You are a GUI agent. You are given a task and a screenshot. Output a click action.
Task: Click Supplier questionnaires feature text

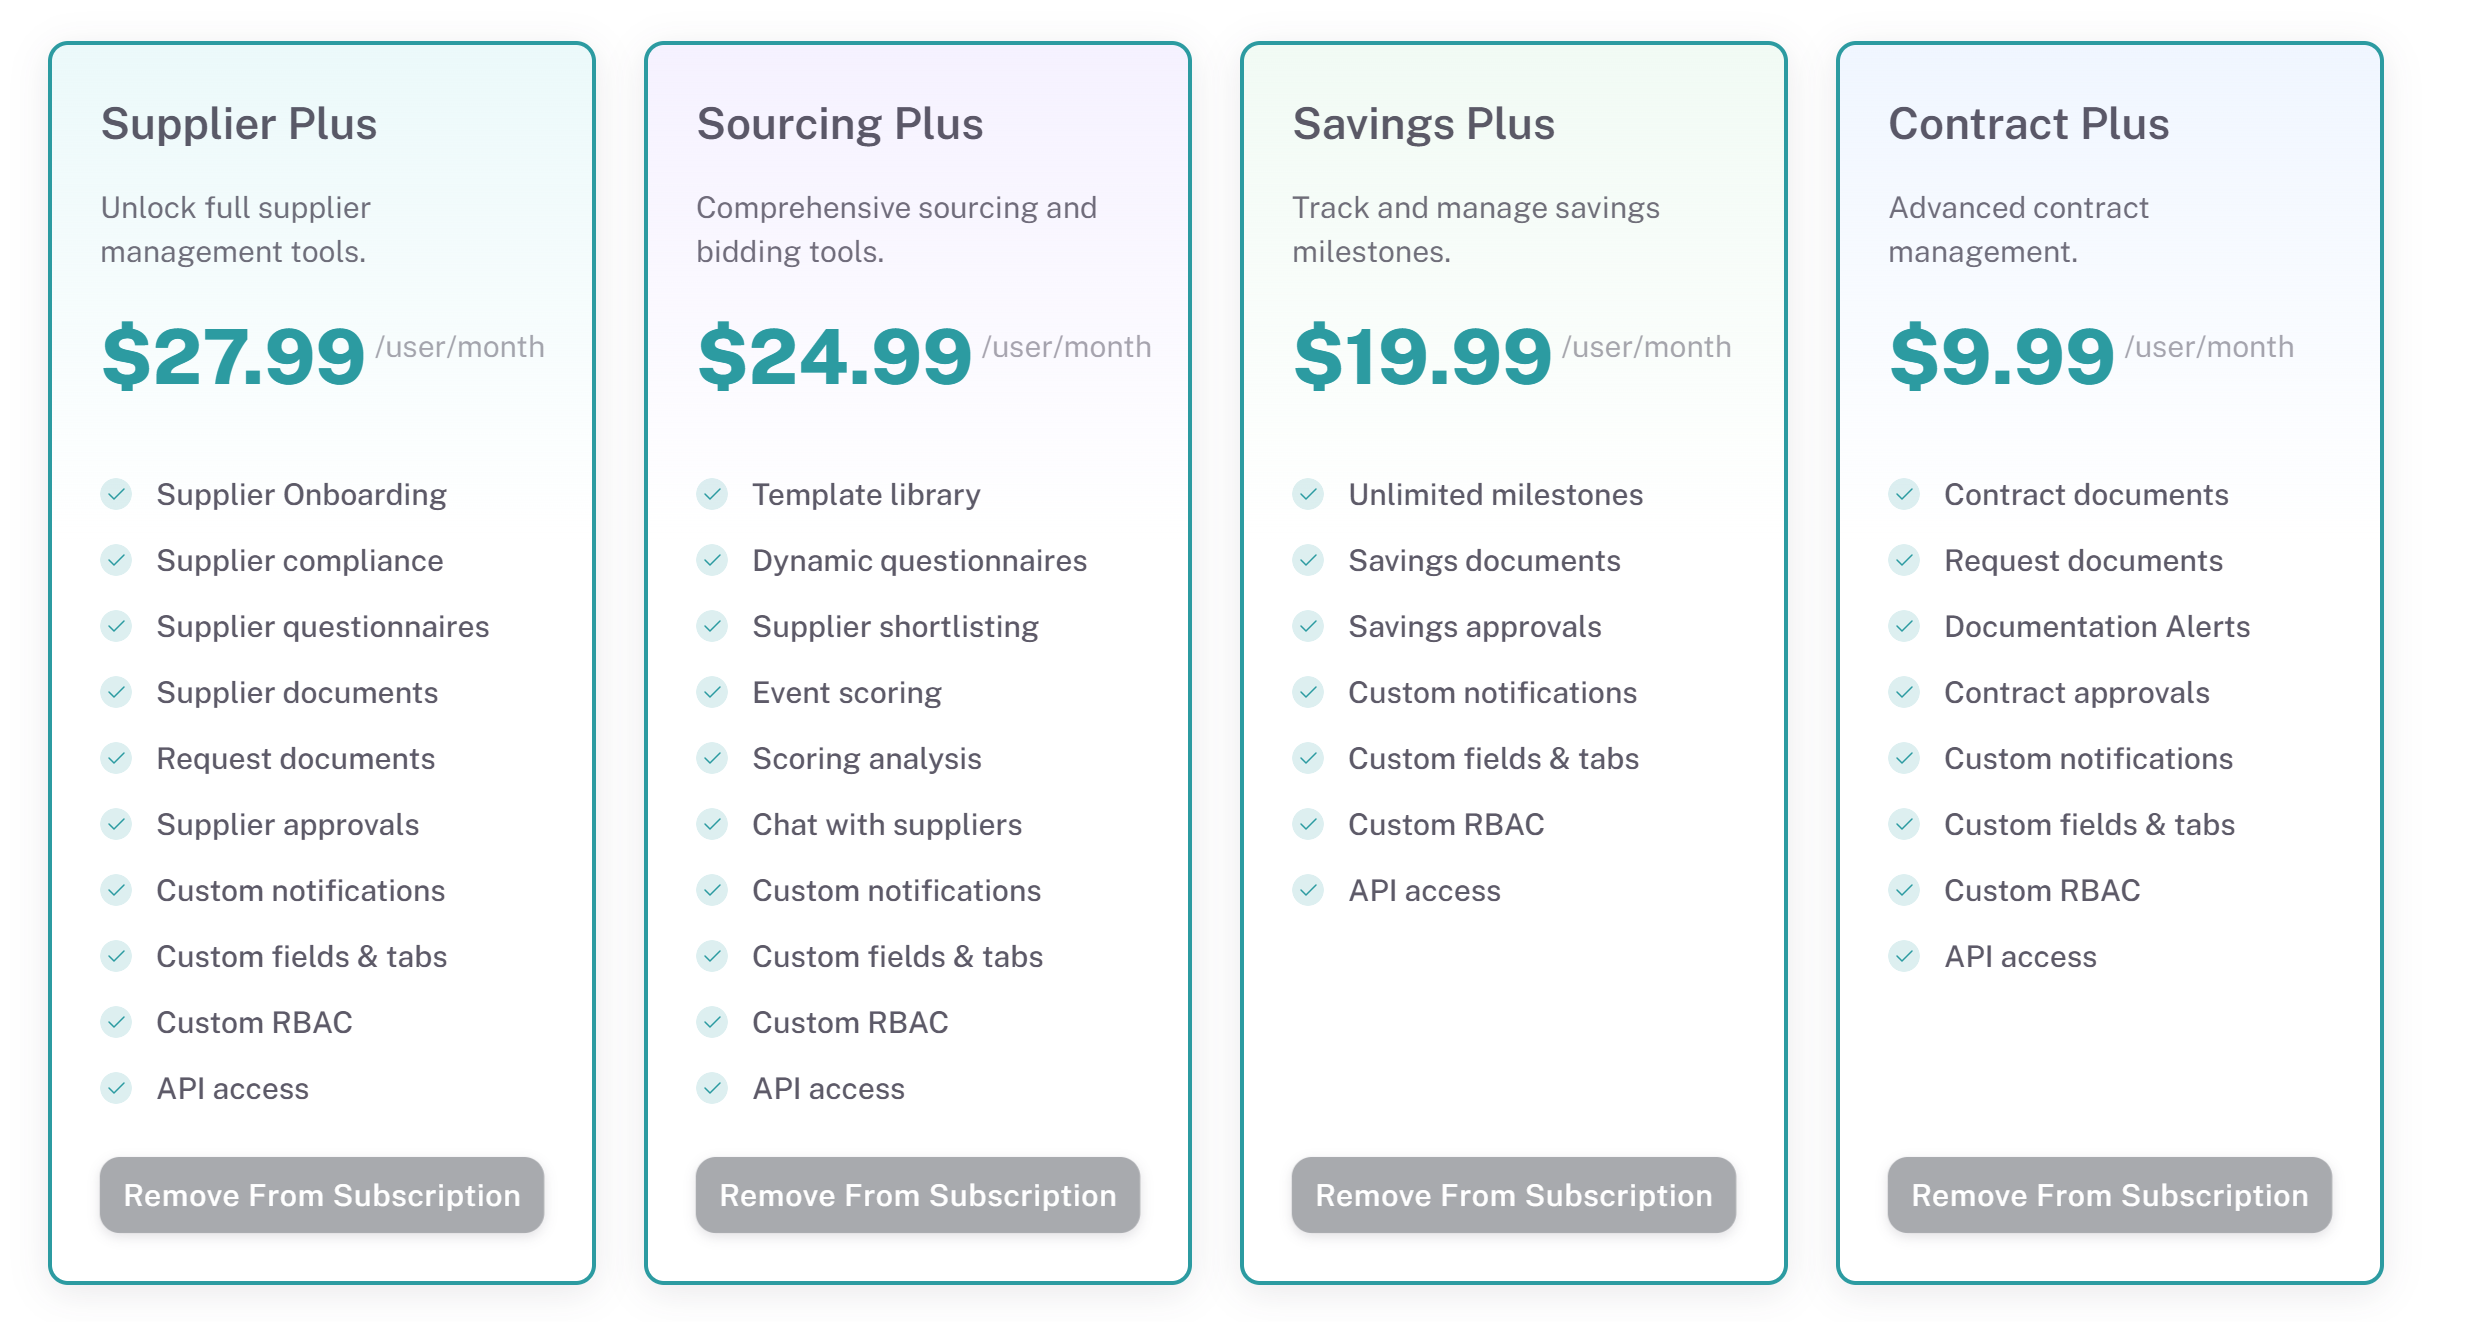coord(323,626)
